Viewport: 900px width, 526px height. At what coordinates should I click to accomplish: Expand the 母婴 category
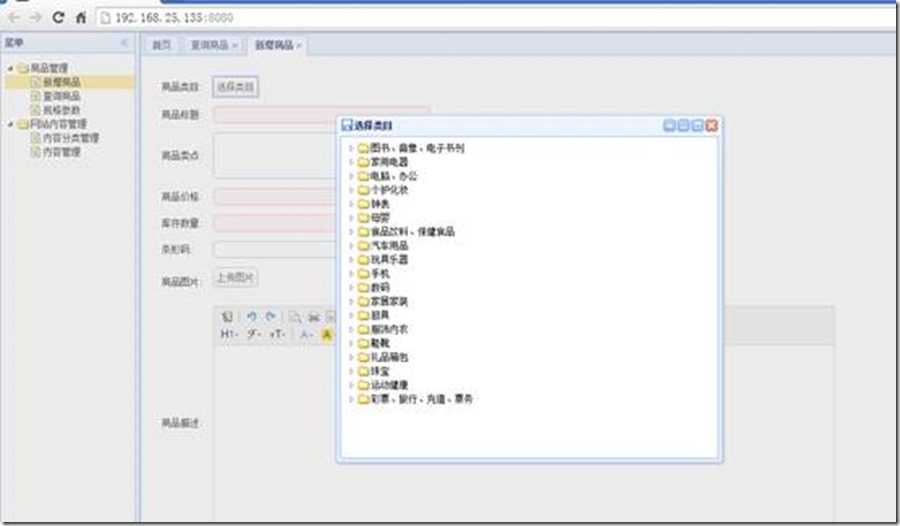[x=351, y=218]
